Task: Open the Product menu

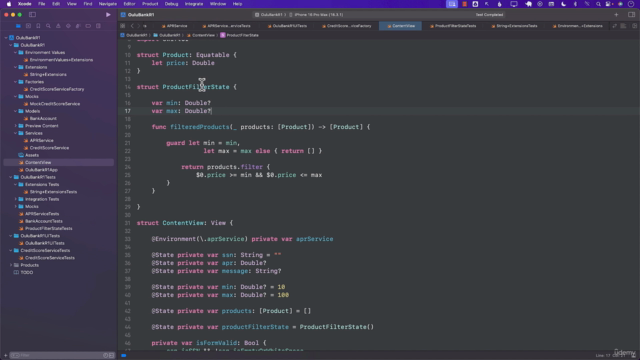Action: coord(150,4)
